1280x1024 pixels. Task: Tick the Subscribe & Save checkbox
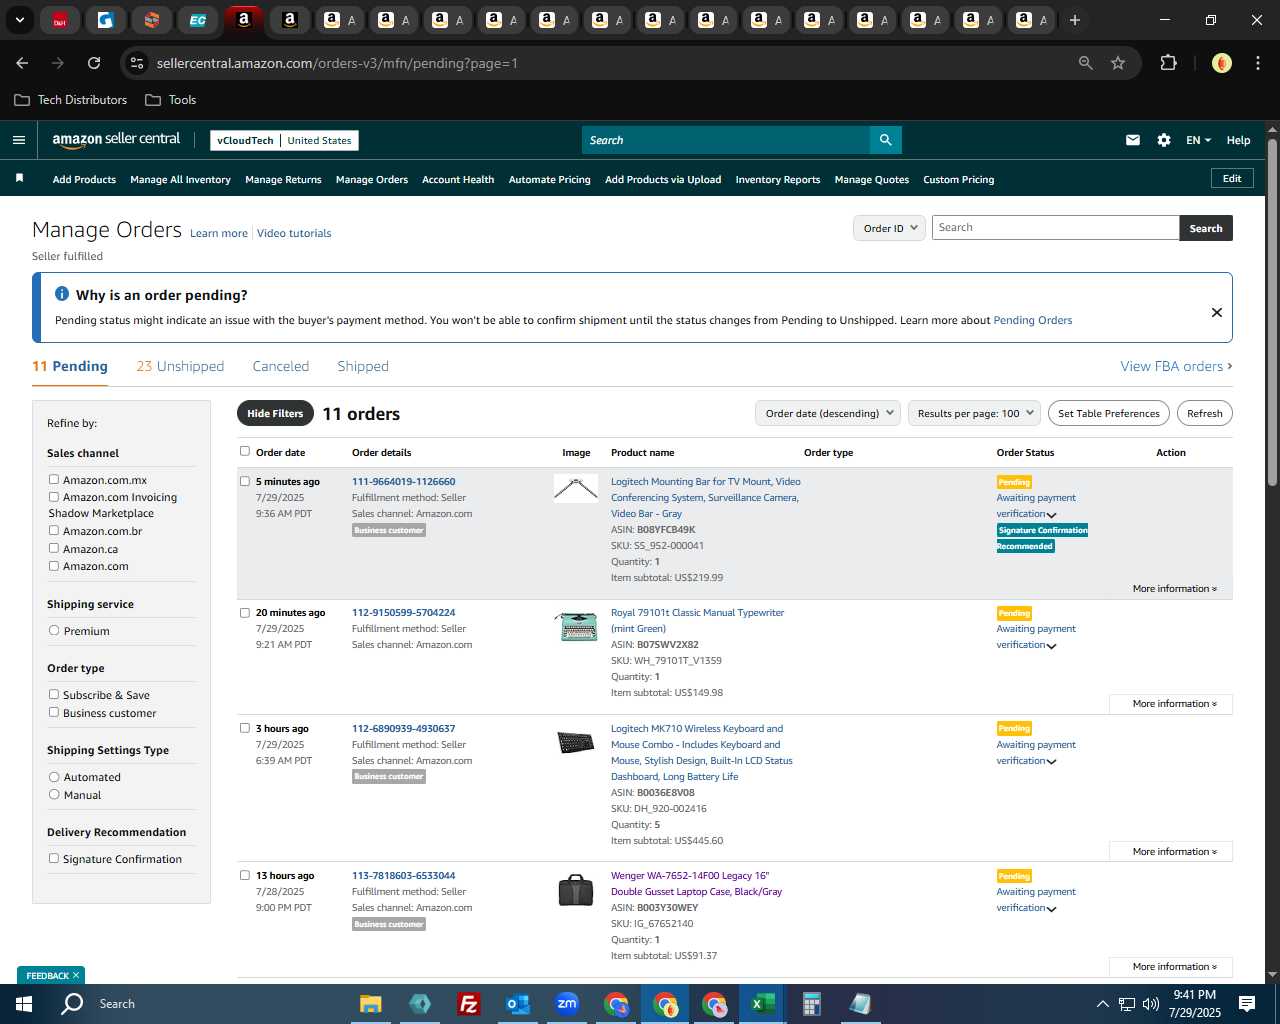click(54, 694)
